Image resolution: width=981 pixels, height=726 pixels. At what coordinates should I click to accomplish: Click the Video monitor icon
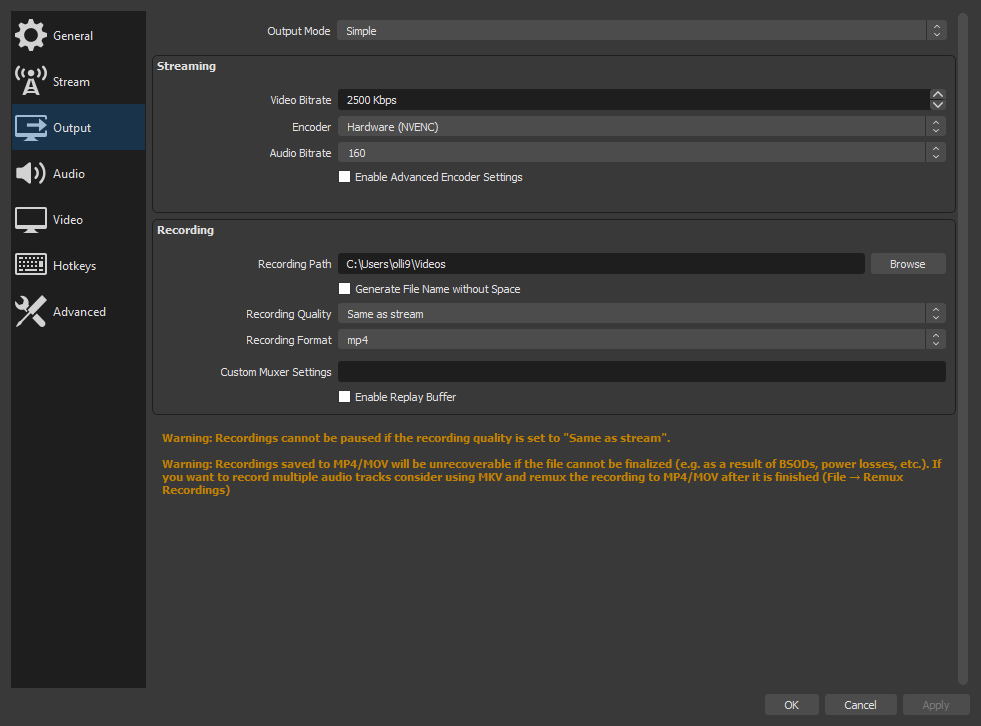tap(31, 219)
